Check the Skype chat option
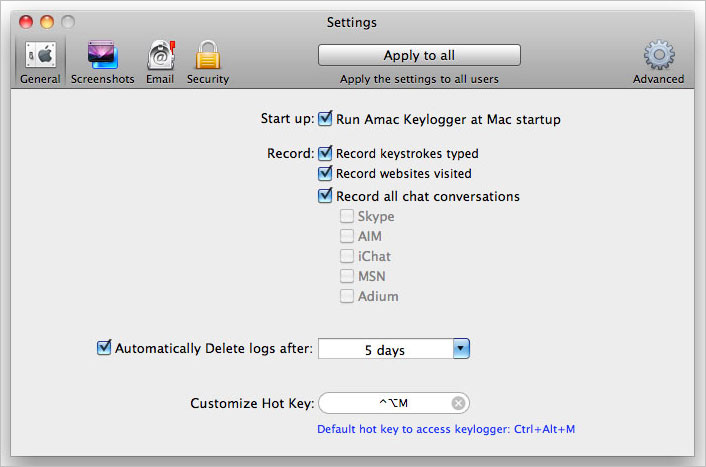The image size is (706, 467). 346,216
